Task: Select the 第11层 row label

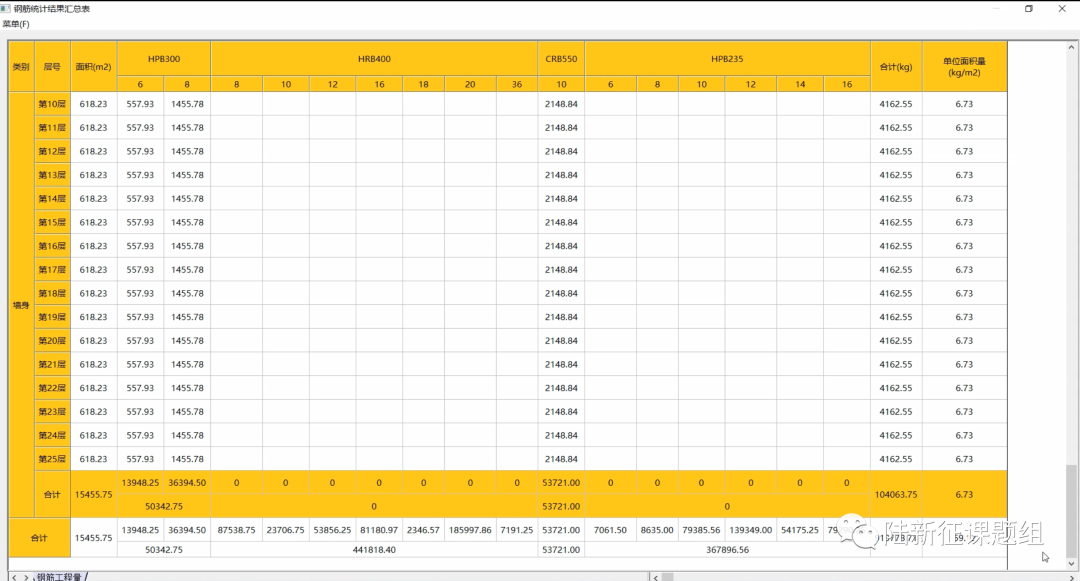Action: (52, 127)
